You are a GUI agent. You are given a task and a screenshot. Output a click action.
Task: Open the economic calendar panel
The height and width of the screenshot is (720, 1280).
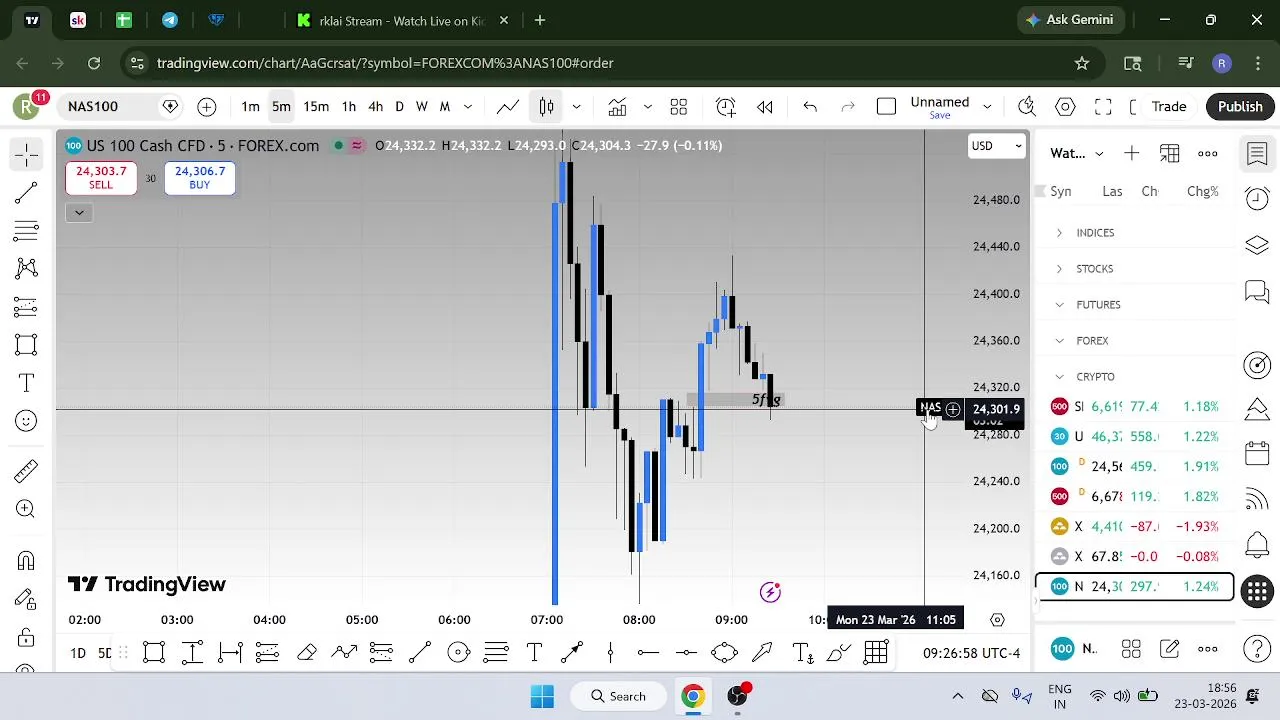[1257, 453]
